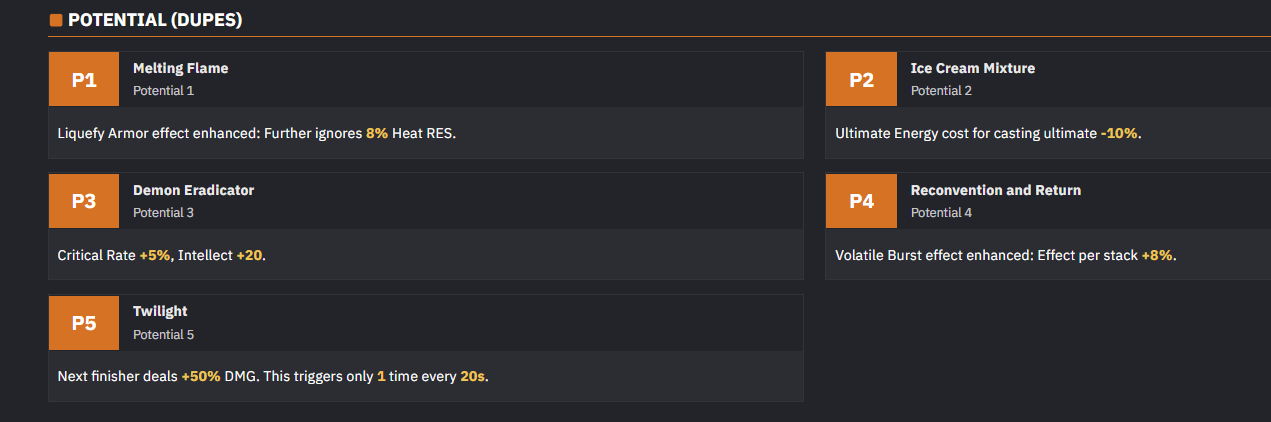The height and width of the screenshot is (422, 1271).
Task: Click the orange P2 badge
Action: tap(861, 80)
